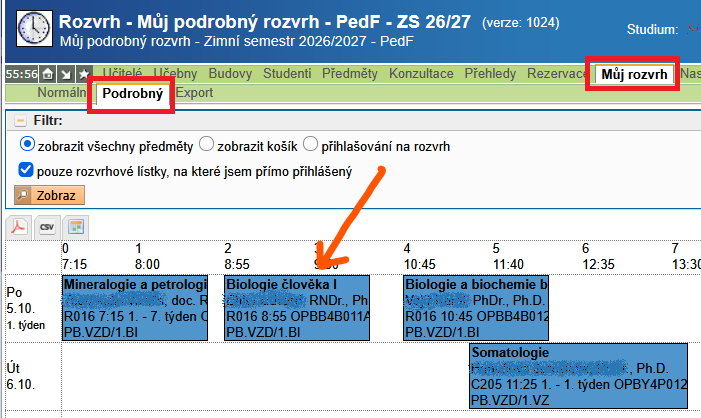Open the home icon in toolbar

(47, 74)
